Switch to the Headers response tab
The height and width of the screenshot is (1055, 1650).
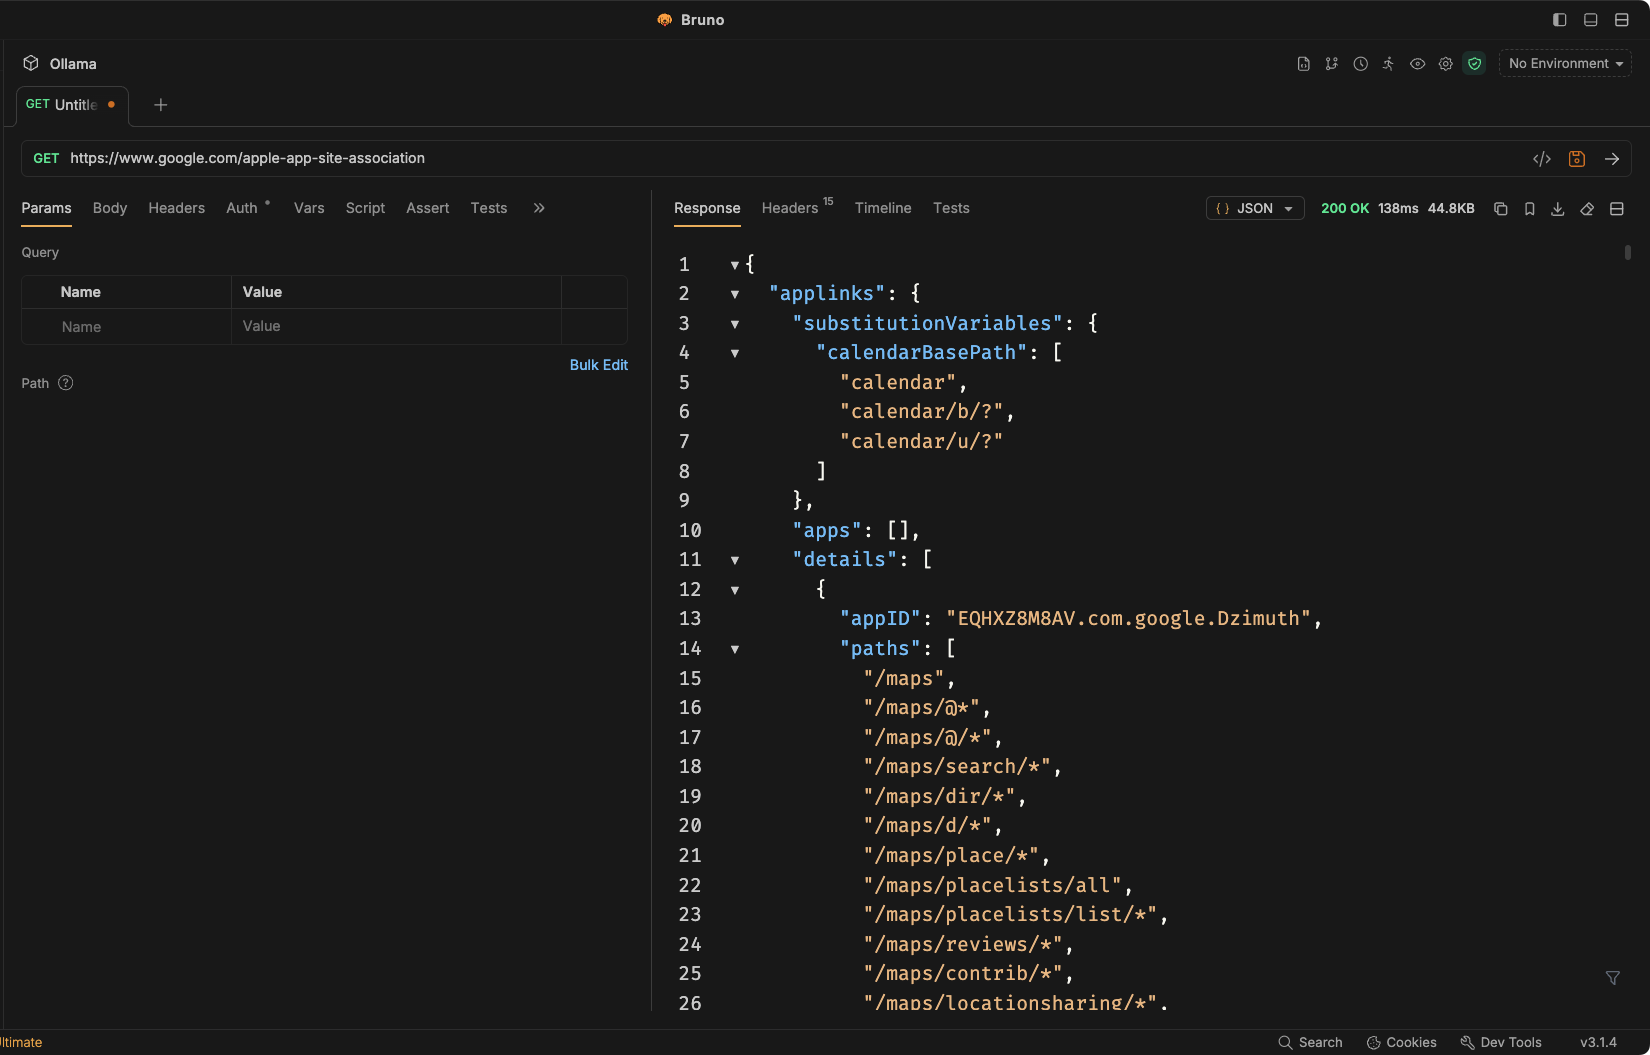[790, 208]
